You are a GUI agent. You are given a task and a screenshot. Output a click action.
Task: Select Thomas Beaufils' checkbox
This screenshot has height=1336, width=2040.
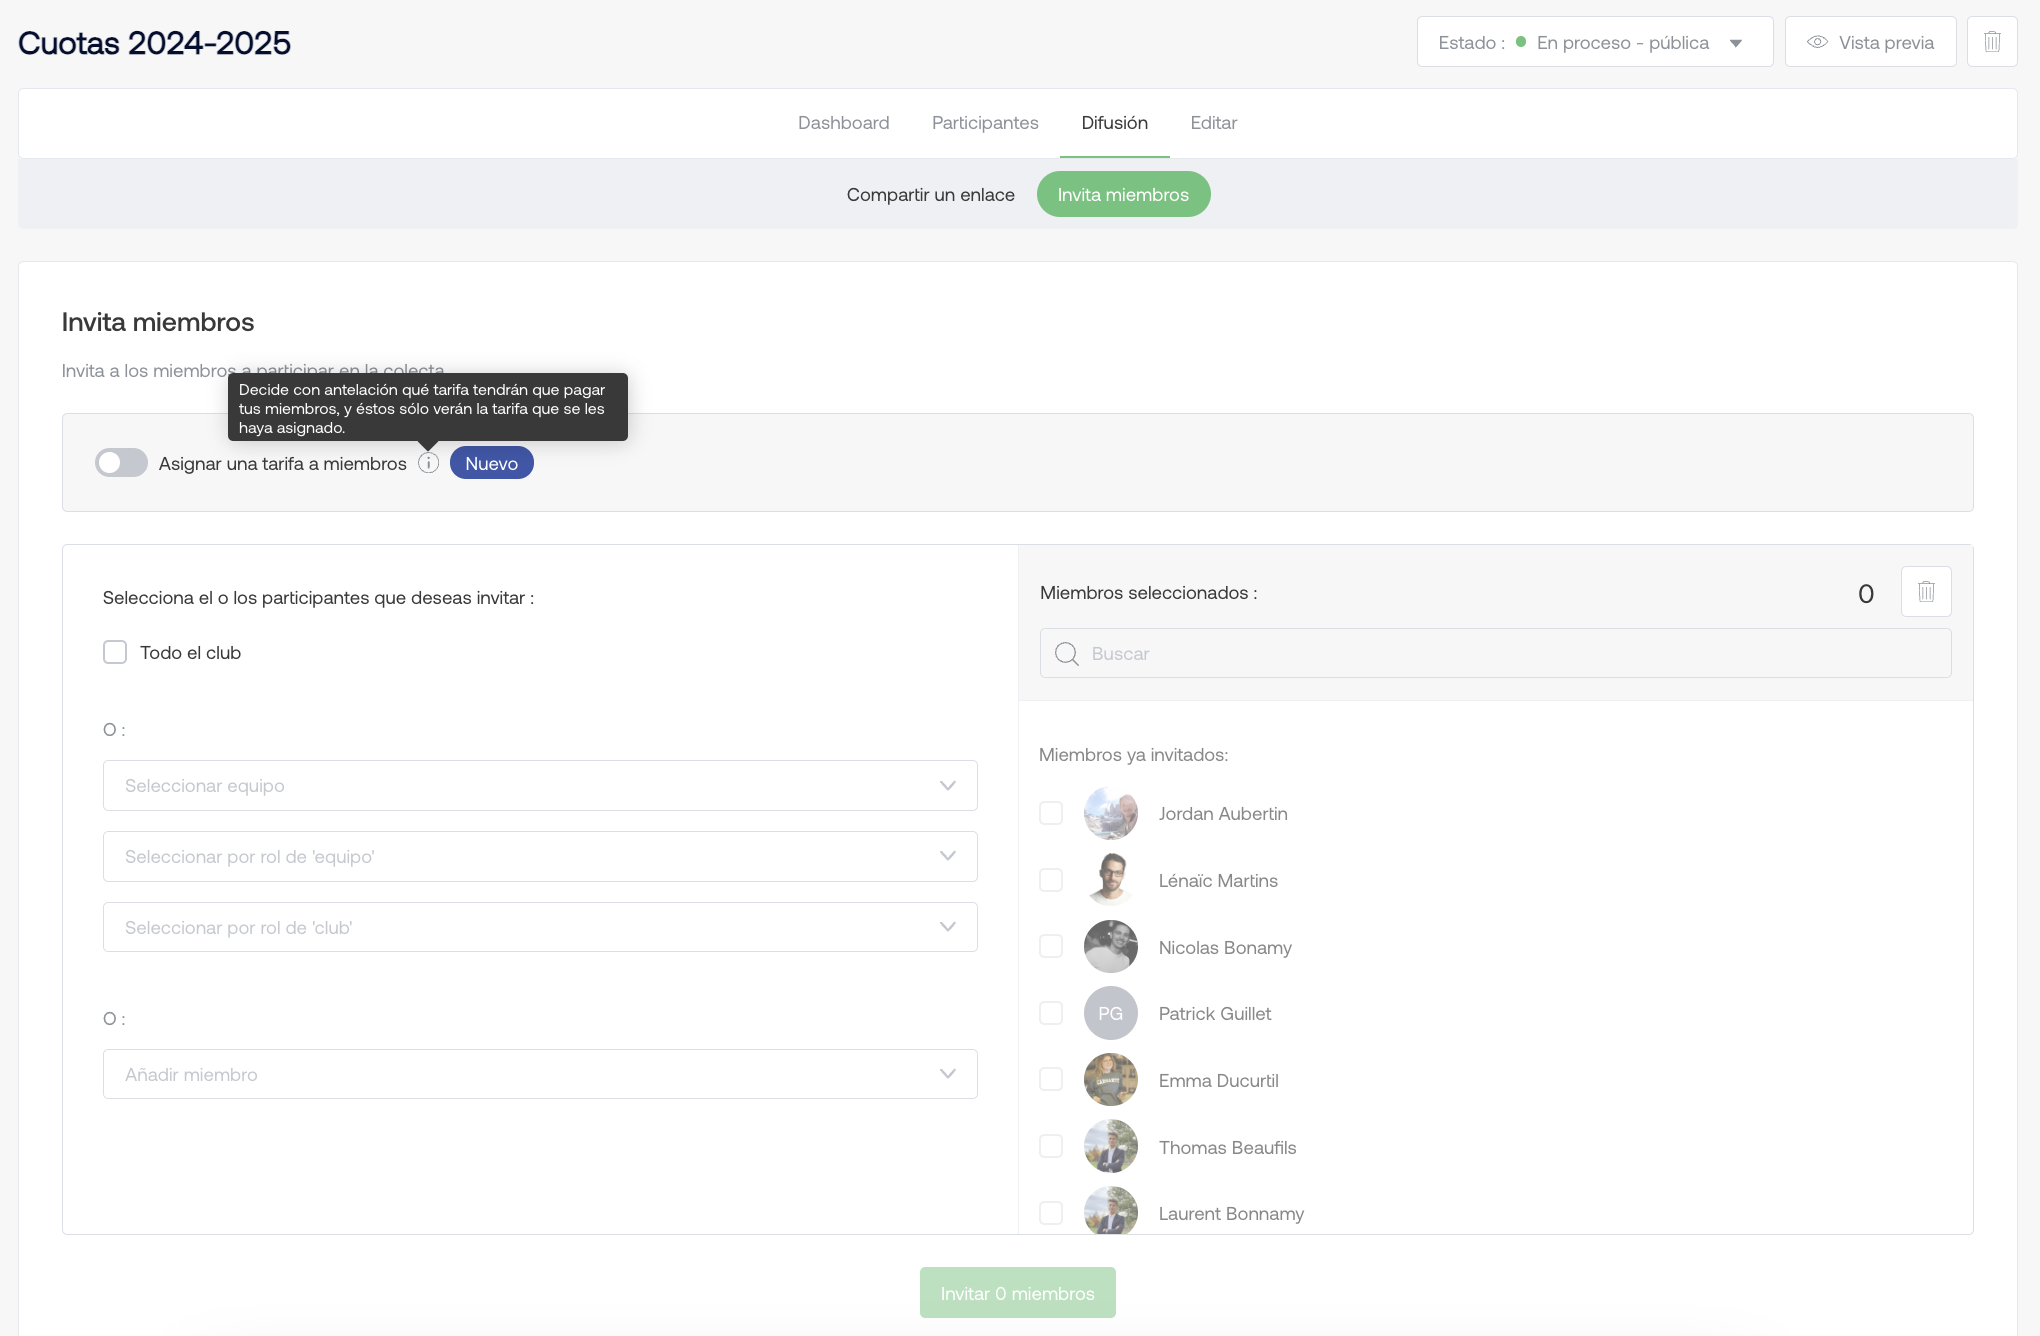click(x=1051, y=1146)
